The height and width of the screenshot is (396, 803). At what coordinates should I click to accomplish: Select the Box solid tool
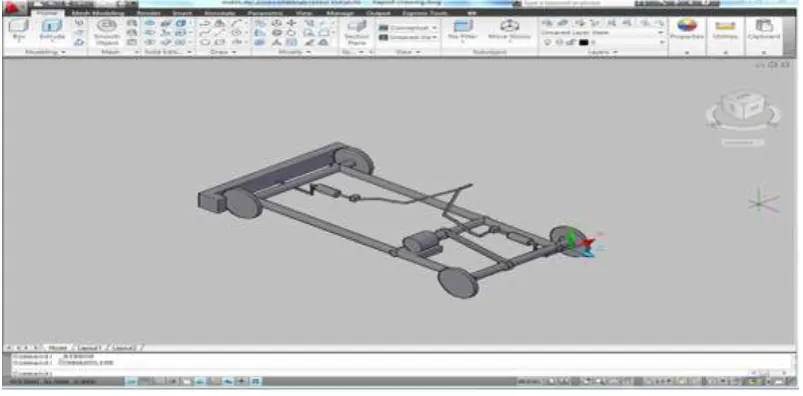tap(19, 30)
